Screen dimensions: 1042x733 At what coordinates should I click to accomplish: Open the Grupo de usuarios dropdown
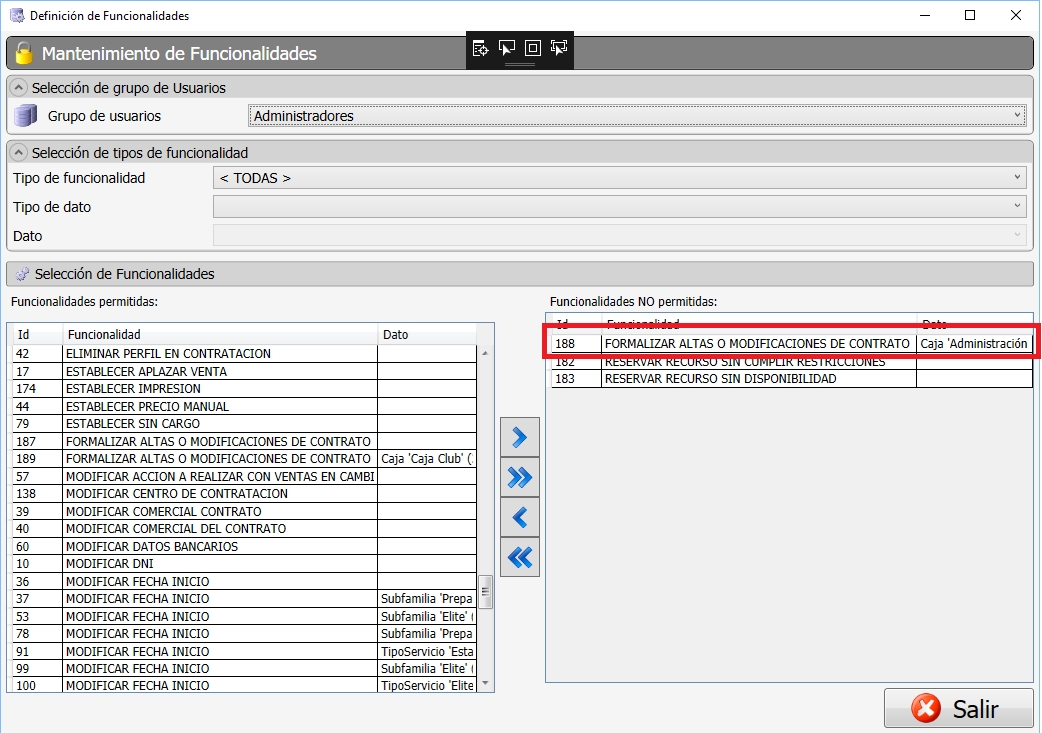pyautogui.click(x=637, y=116)
